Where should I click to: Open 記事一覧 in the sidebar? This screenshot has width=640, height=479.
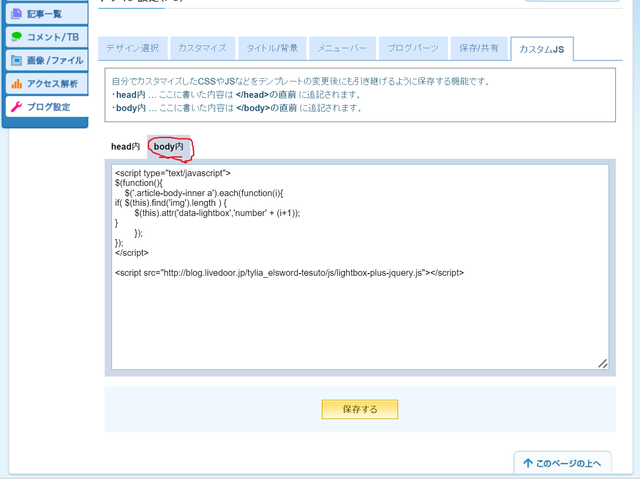point(47,13)
